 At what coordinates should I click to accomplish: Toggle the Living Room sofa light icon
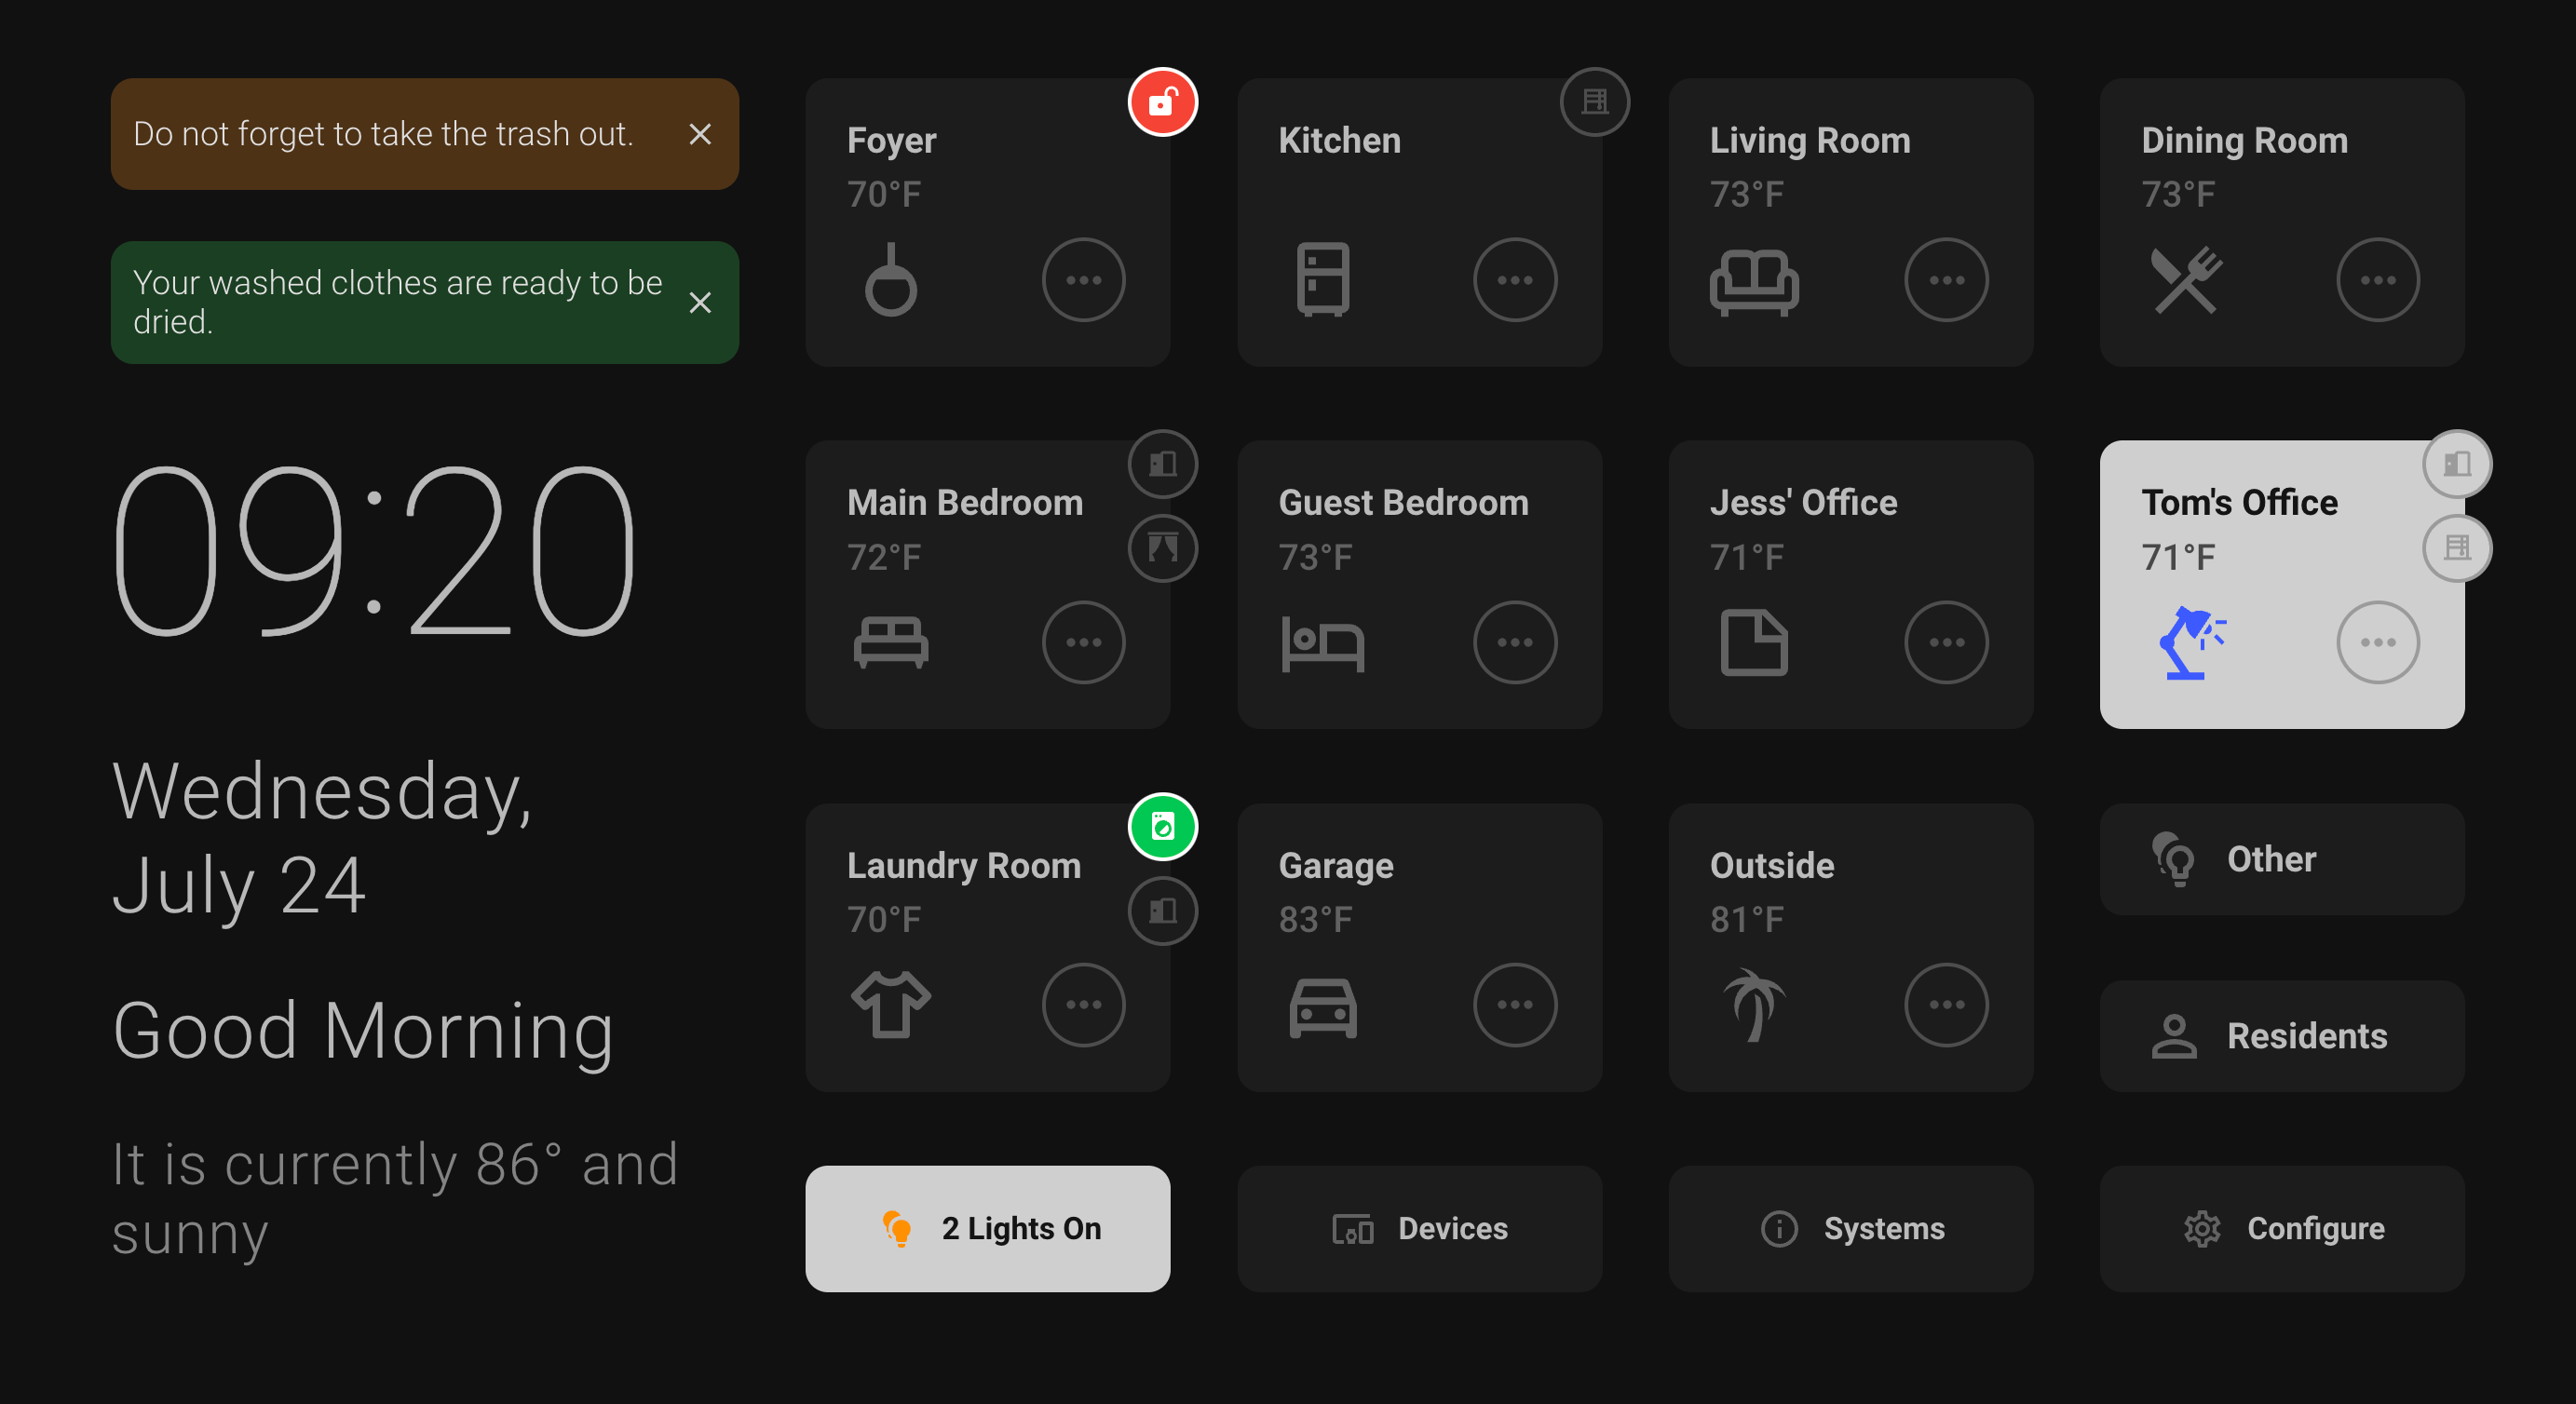tap(1753, 280)
